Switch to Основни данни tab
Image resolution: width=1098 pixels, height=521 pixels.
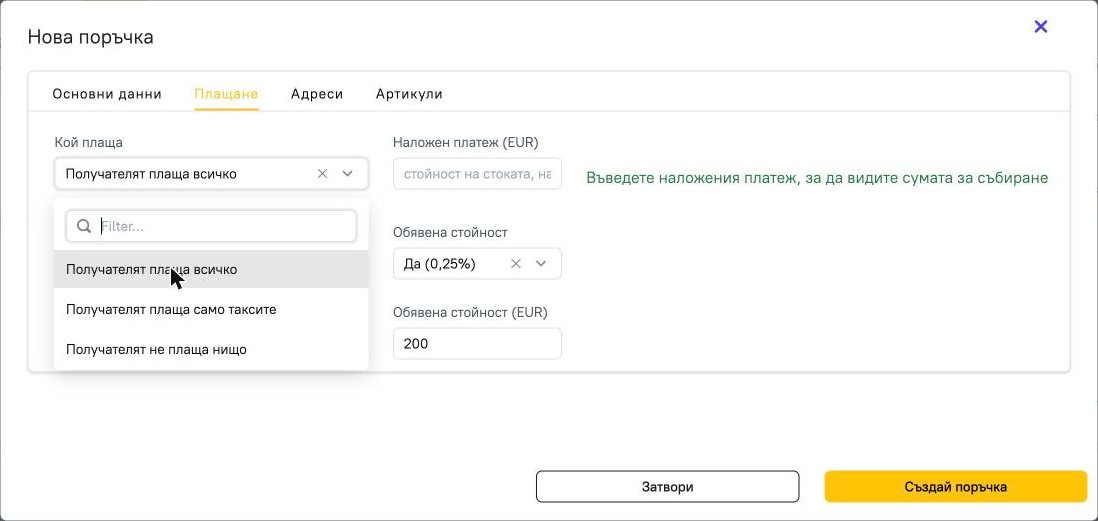[107, 94]
